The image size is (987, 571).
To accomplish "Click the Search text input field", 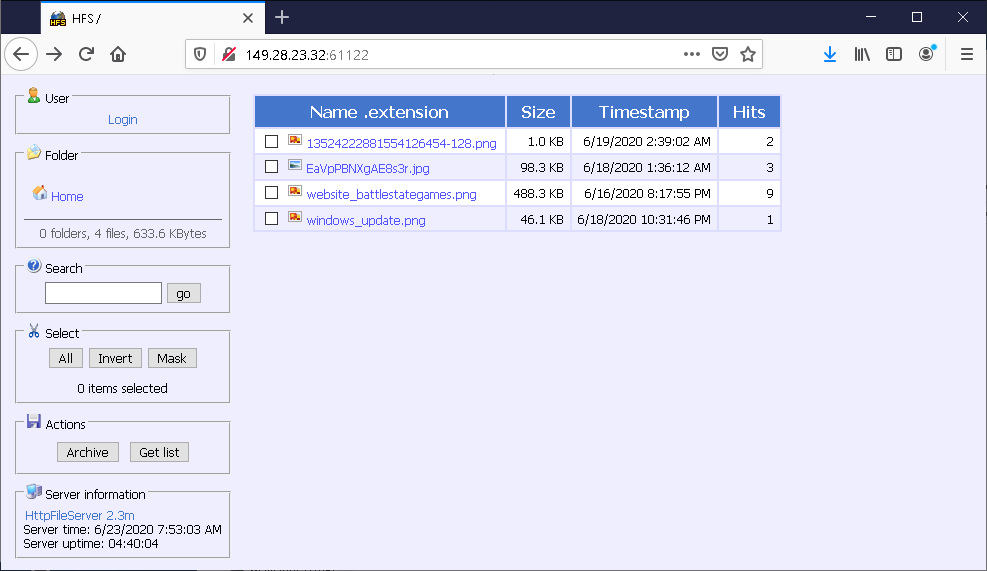I will tap(103, 293).
